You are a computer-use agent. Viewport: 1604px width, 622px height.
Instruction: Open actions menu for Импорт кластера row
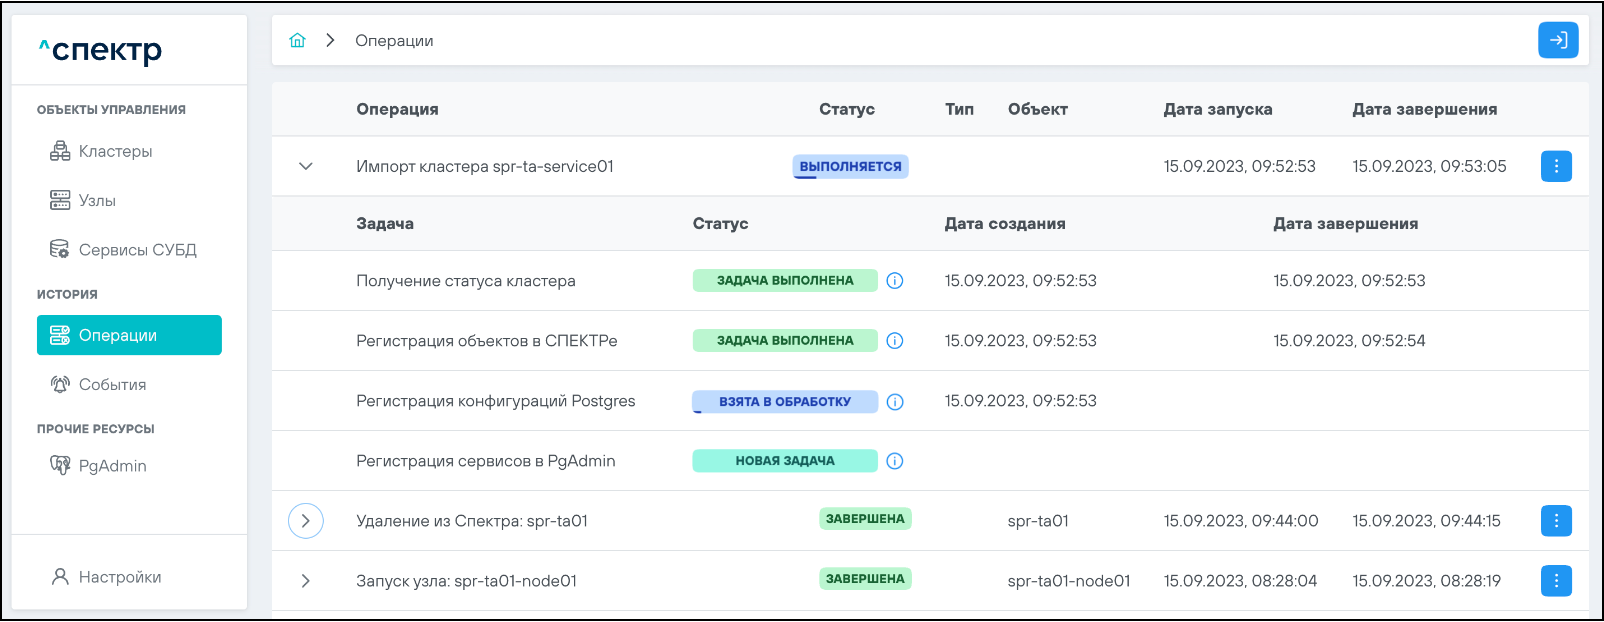[x=1555, y=166]
